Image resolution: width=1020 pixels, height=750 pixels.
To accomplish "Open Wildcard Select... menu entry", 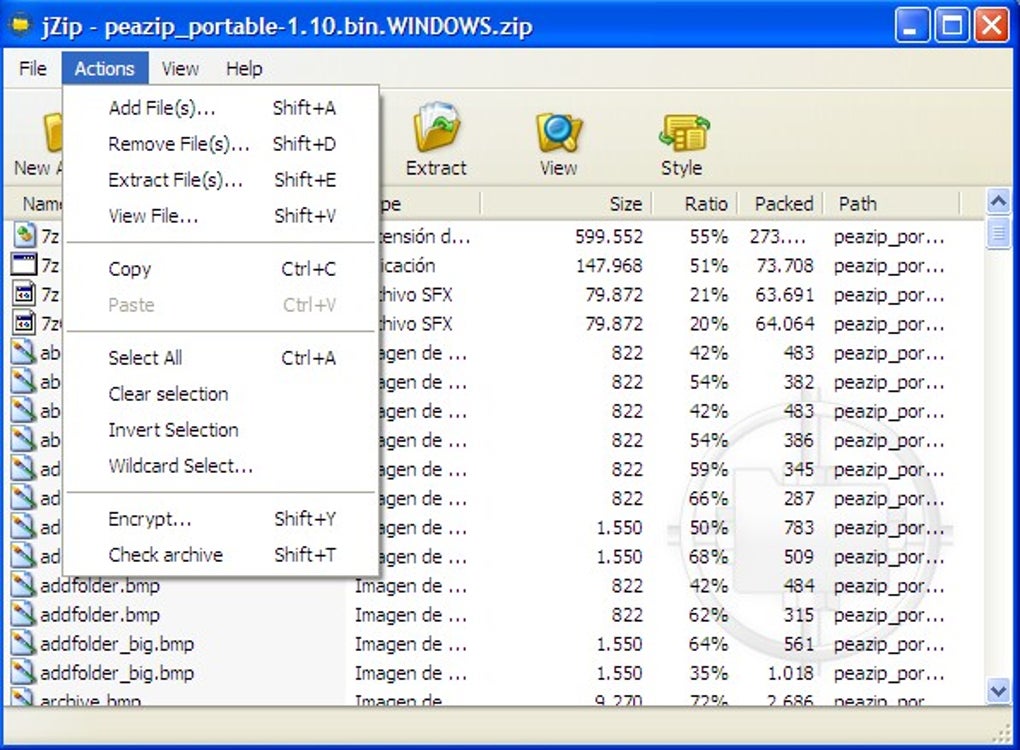I will [x=221, y=466].
